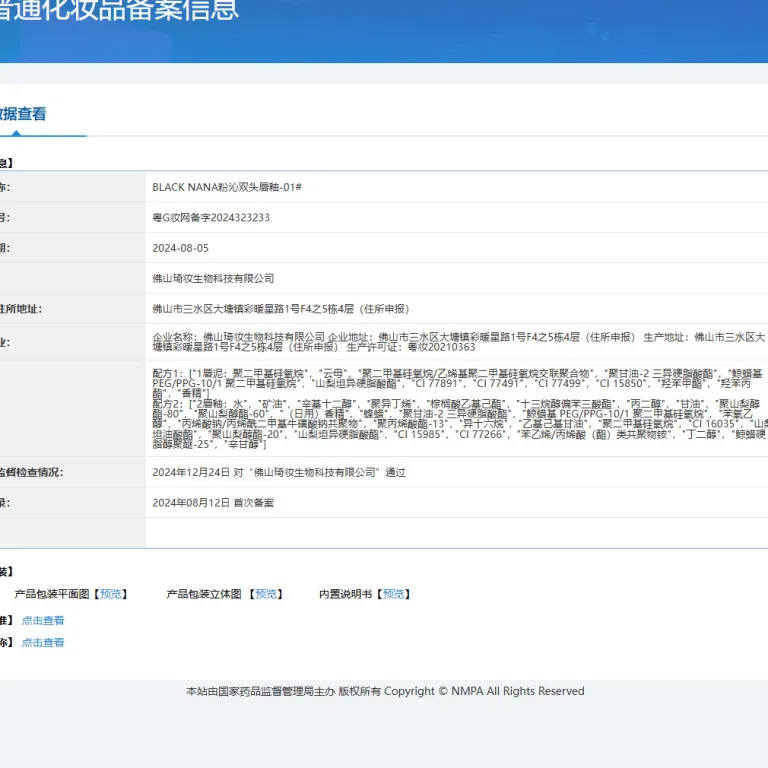Open the 数据查看 tab
Image resolution: width=768 pixels, height=768 pixels.
[23, 114]
